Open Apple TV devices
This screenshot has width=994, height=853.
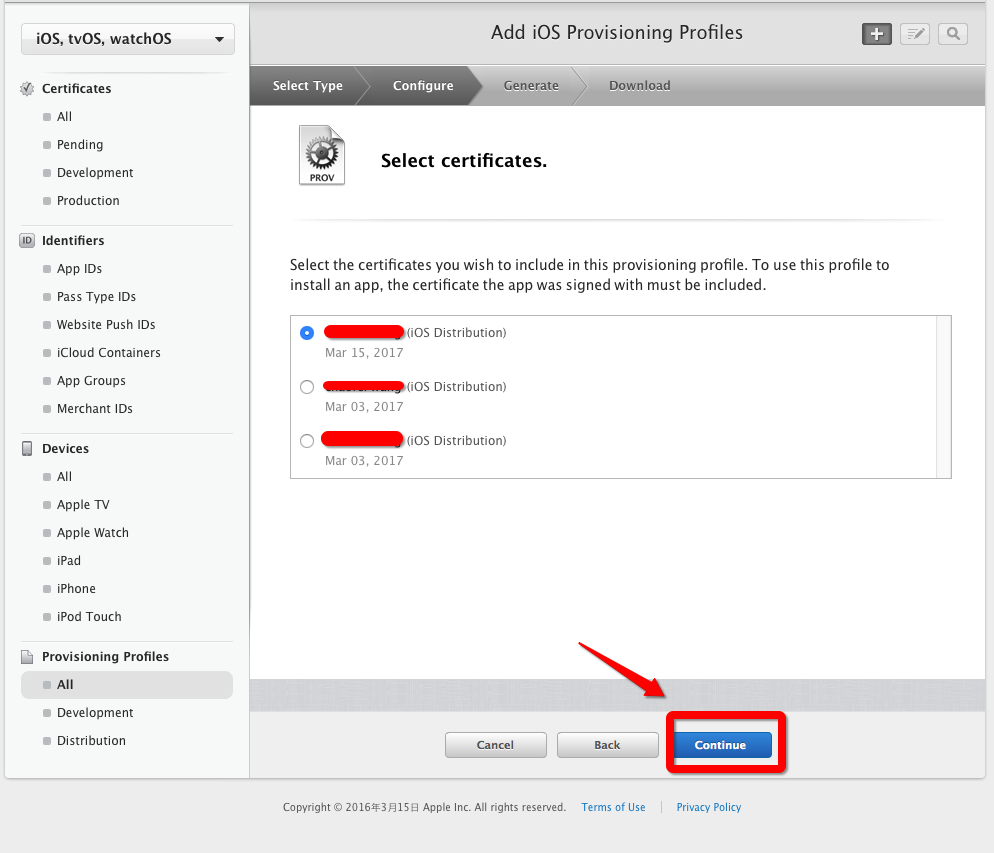(83, 504)
